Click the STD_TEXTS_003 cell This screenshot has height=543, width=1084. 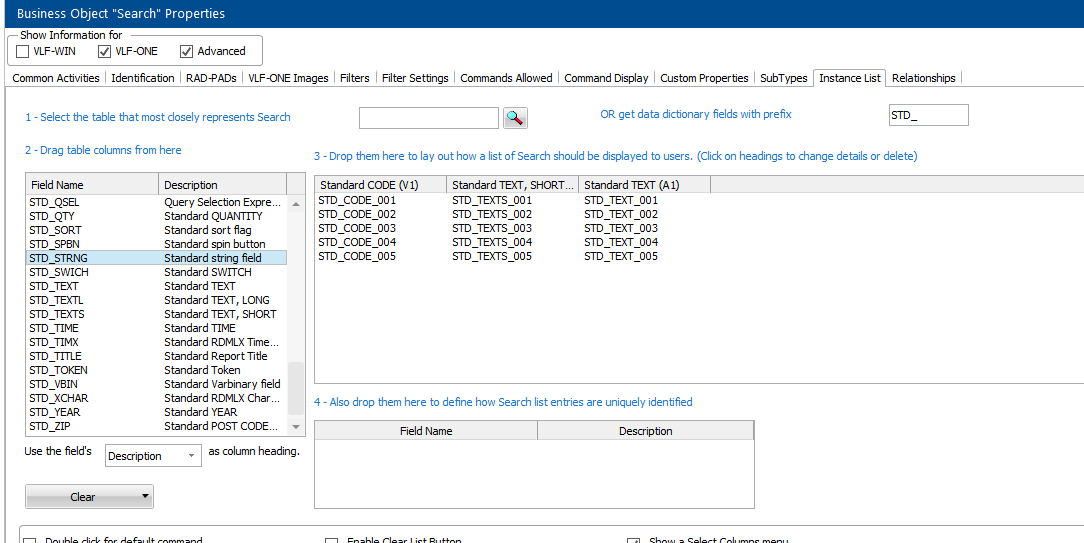(492, 228)
